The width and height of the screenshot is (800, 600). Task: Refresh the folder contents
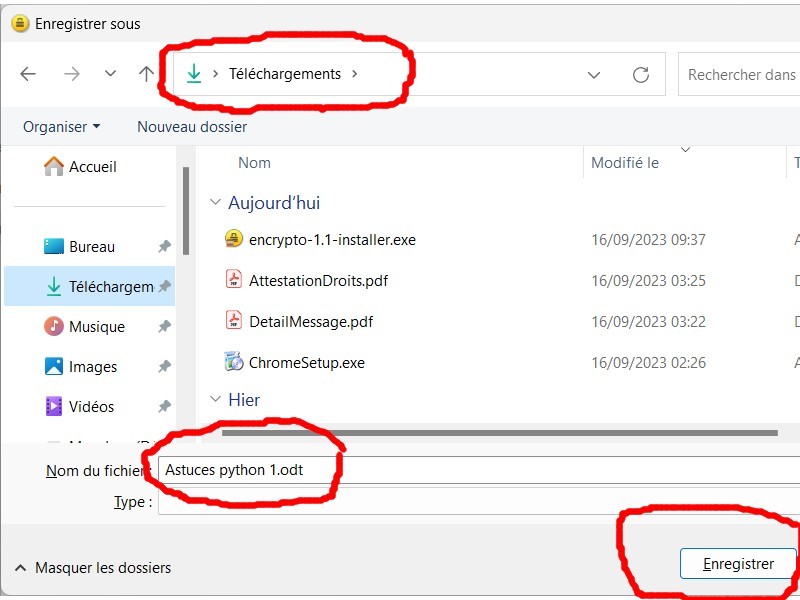(x=641, y=75)
